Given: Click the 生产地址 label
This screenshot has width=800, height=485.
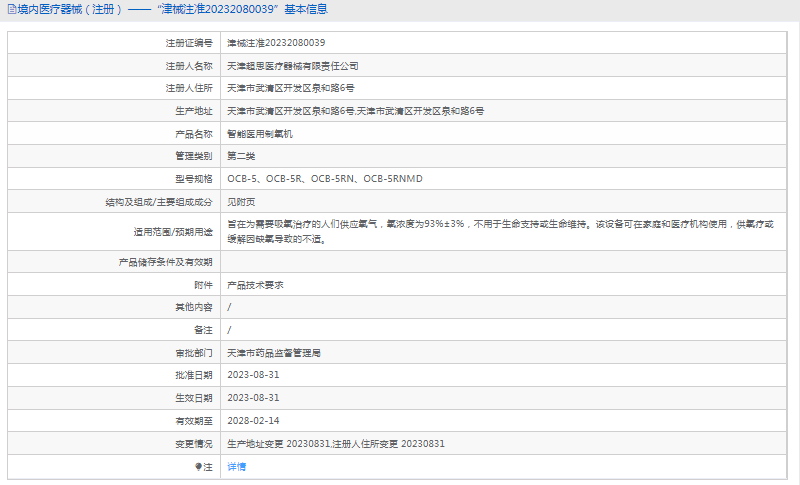Looking at the screenshot, I should tap(194, 111).
